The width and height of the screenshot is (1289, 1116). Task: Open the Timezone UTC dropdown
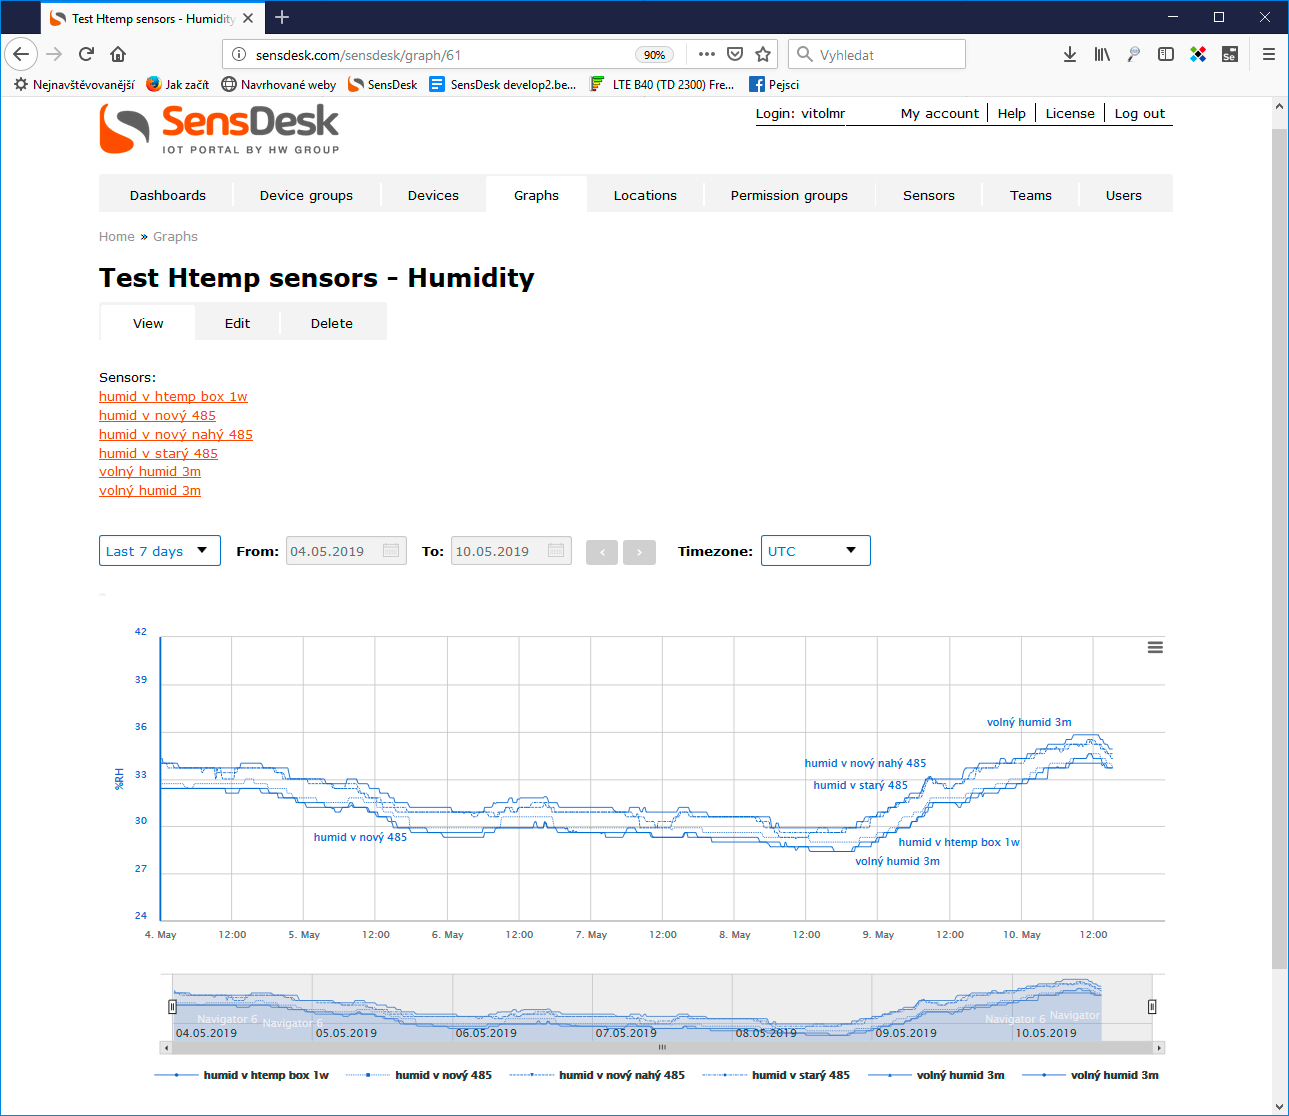pyautogui.click(x=816, y=551)
